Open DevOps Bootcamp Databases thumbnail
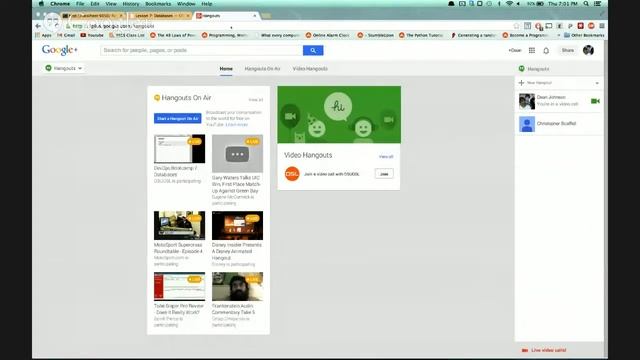The image size is (640, 360). (x=180, y=149)
